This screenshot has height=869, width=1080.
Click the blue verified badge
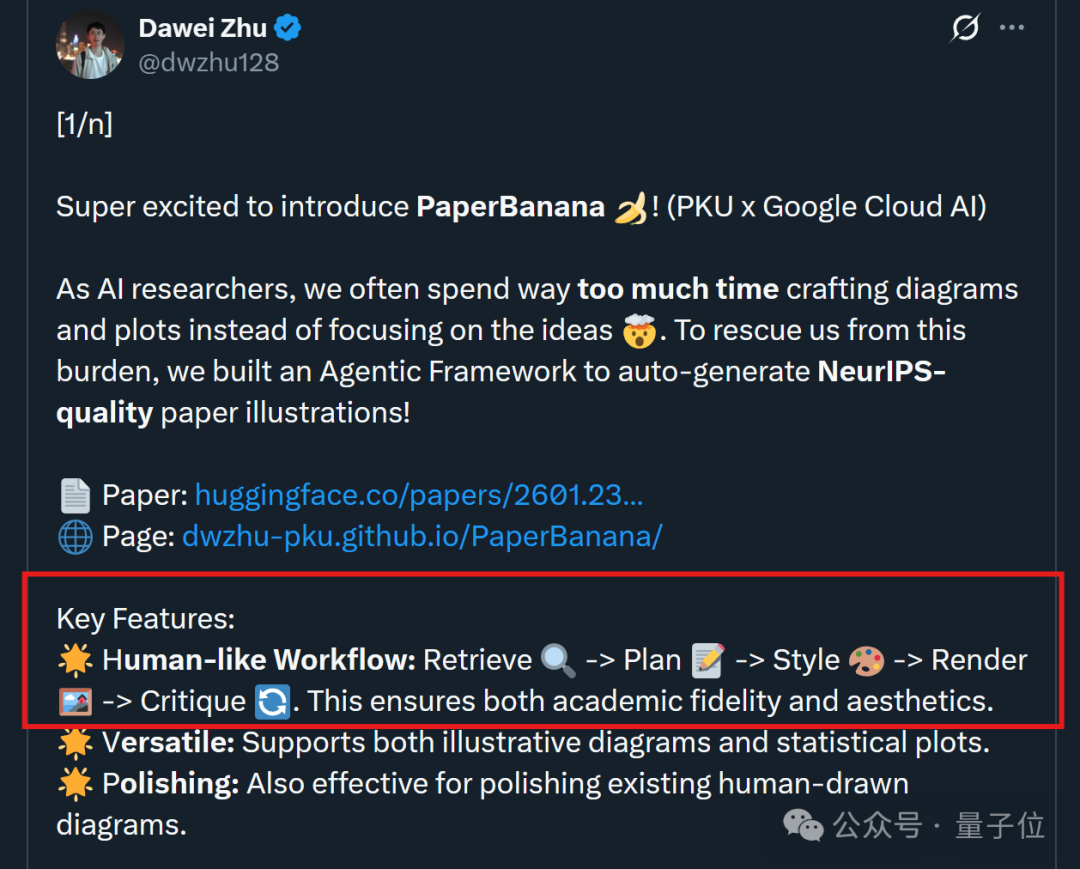(x=287, y=28)
